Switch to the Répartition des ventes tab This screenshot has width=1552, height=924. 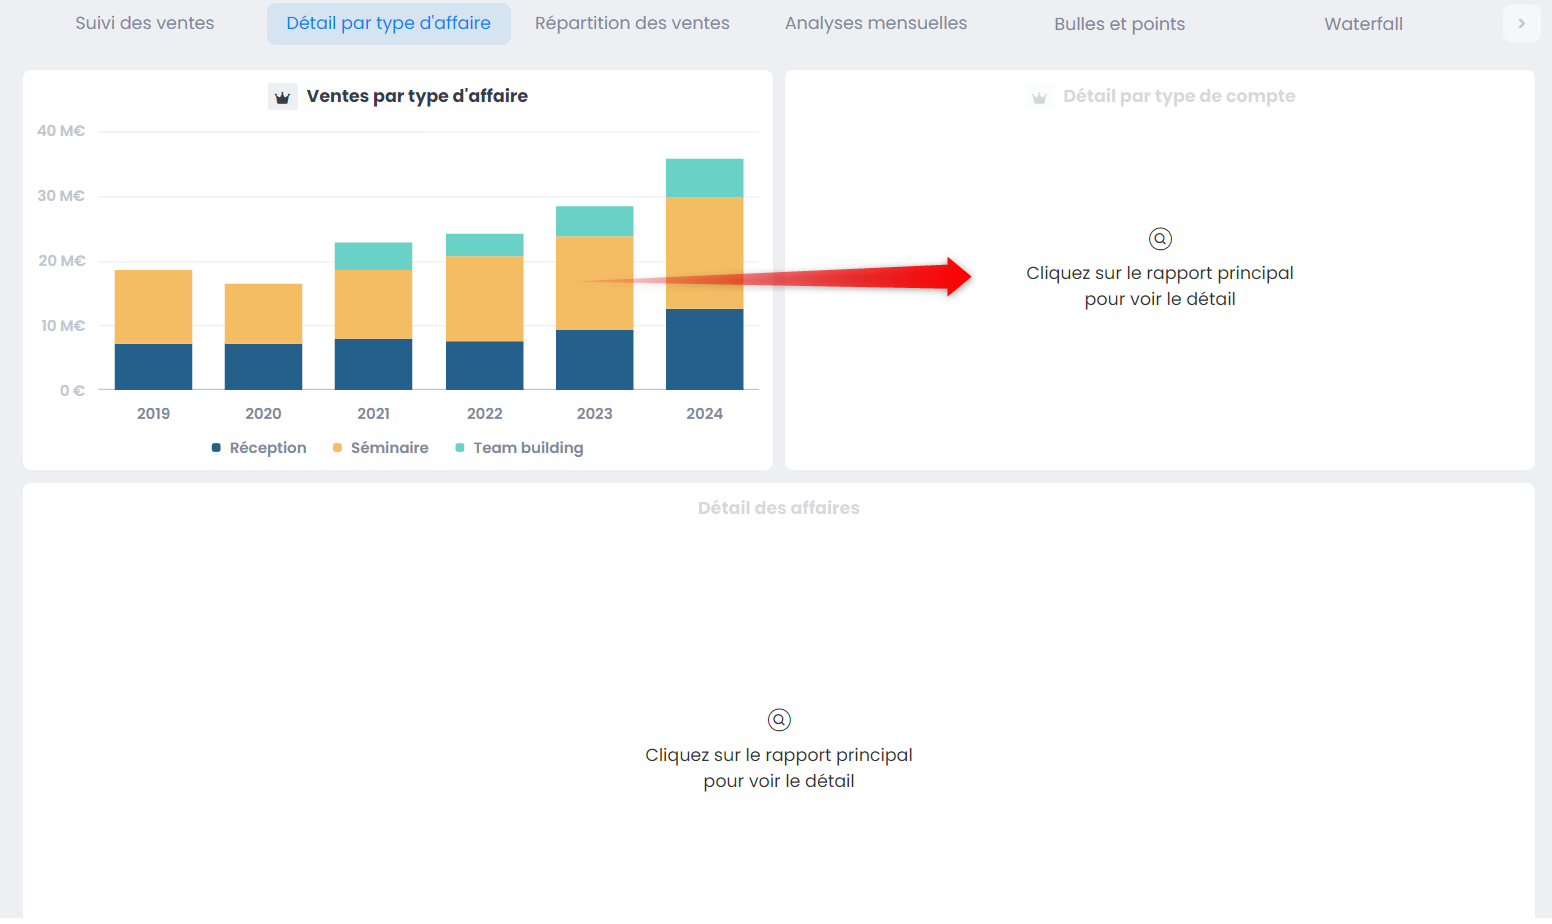[x=632, y=23]
